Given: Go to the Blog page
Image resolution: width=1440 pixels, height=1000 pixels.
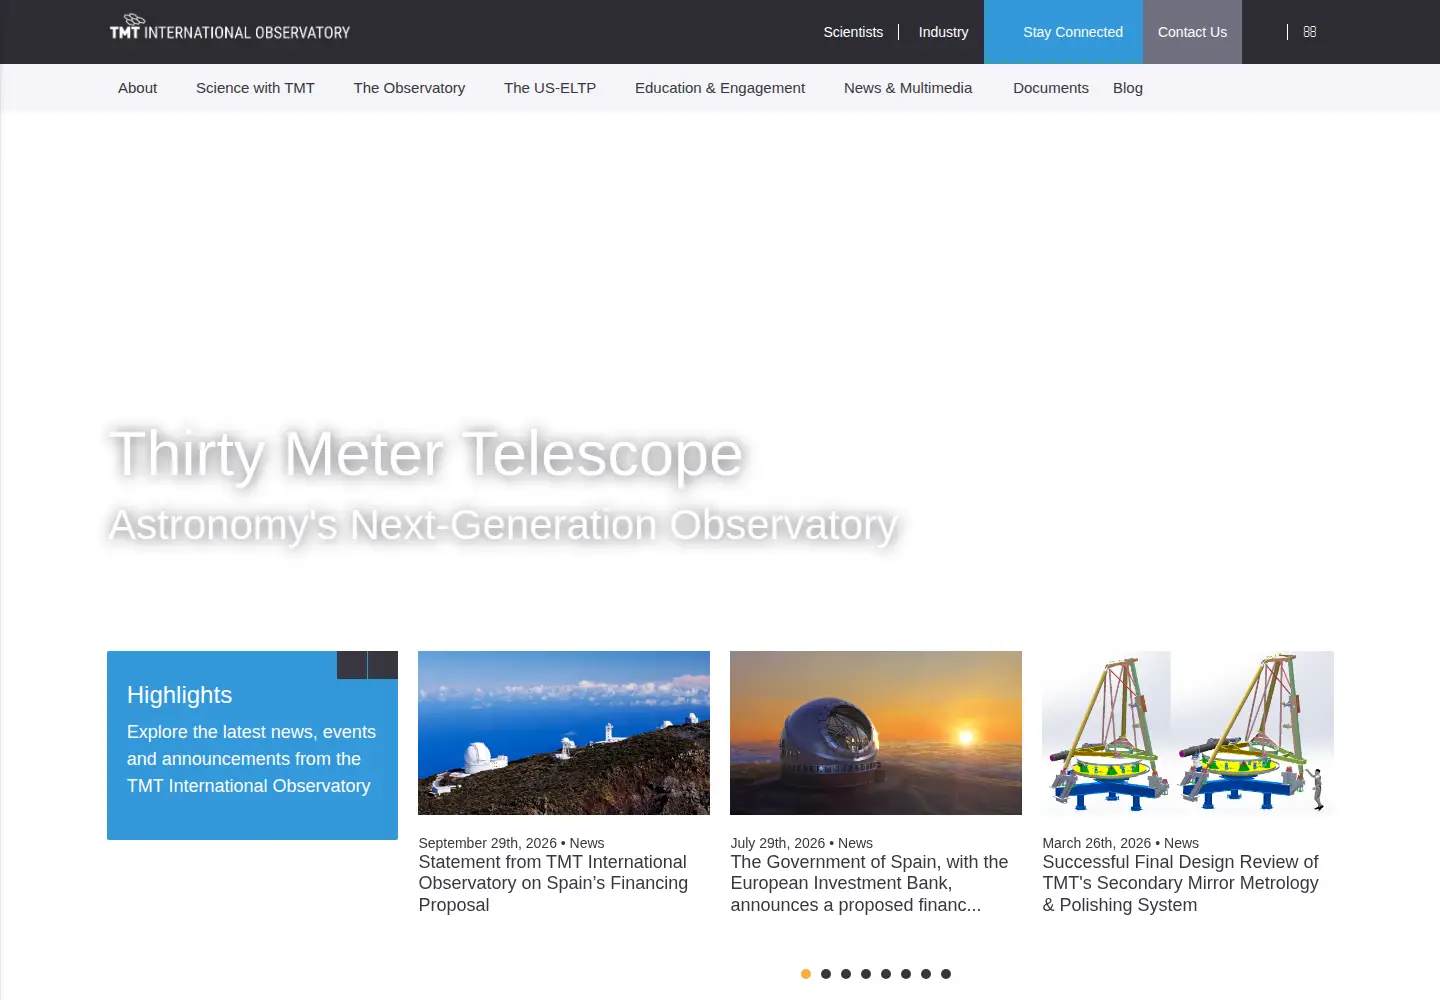Looking at the screenshot, I should pyautogui.click(x=1128, y=88).
